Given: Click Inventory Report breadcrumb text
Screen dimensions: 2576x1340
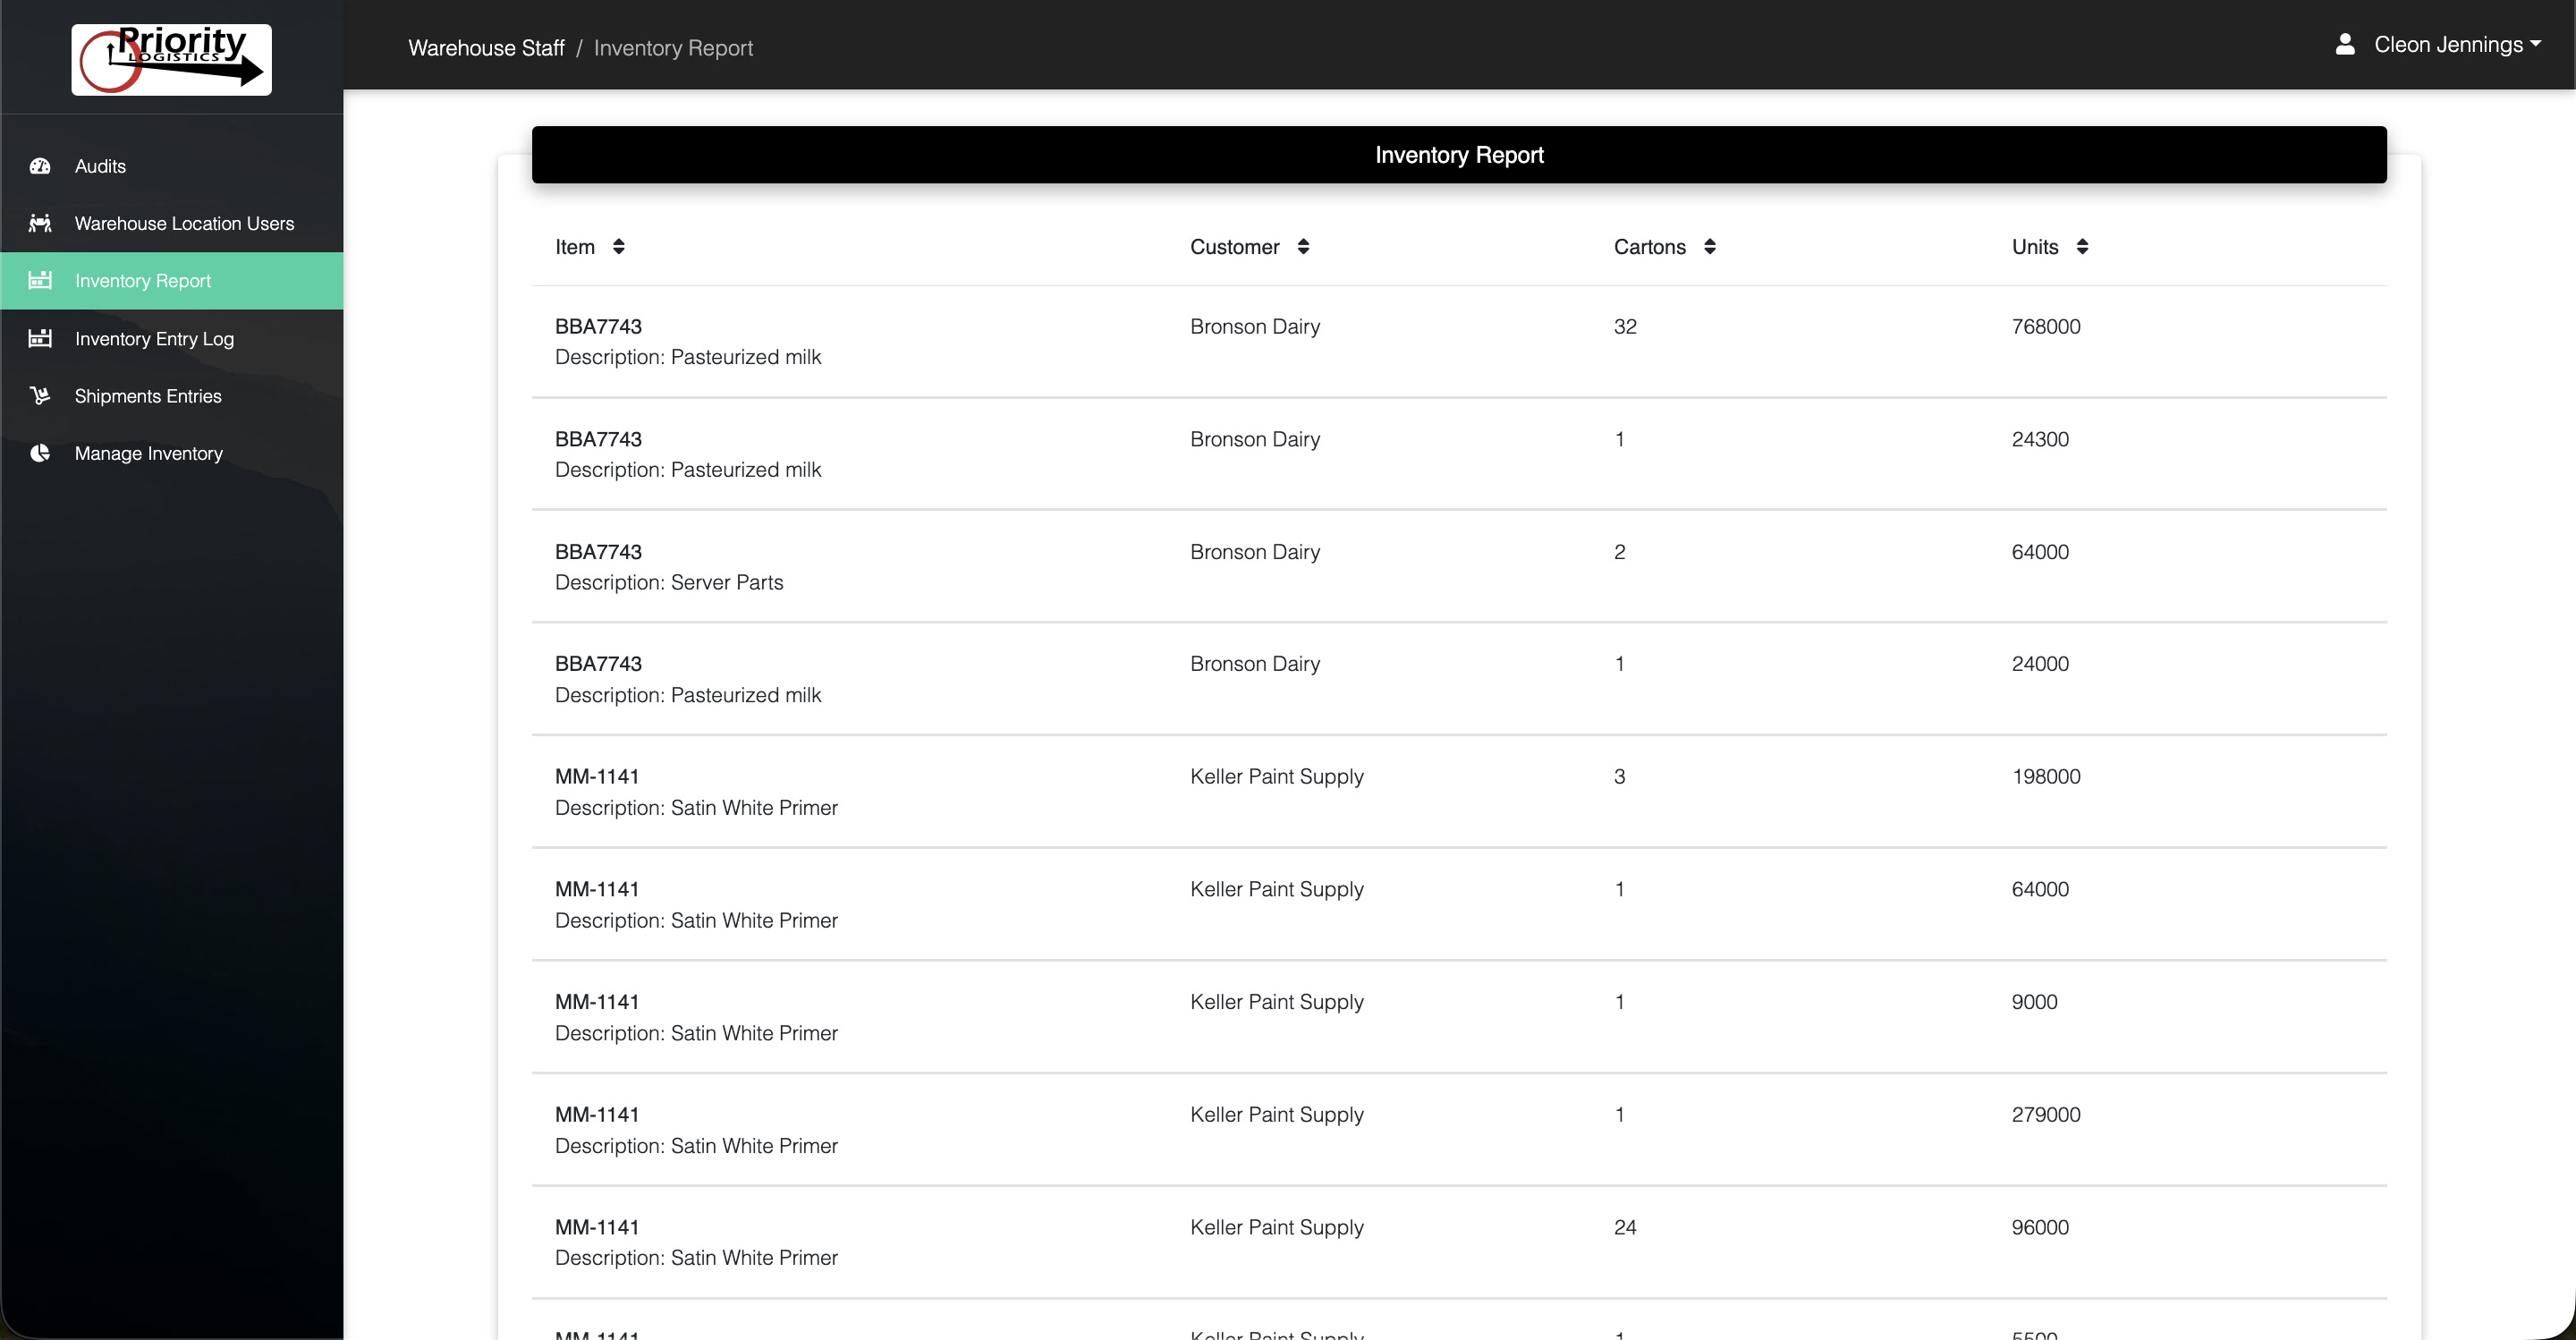Looking at the screenshot, I should click(673, 48).
